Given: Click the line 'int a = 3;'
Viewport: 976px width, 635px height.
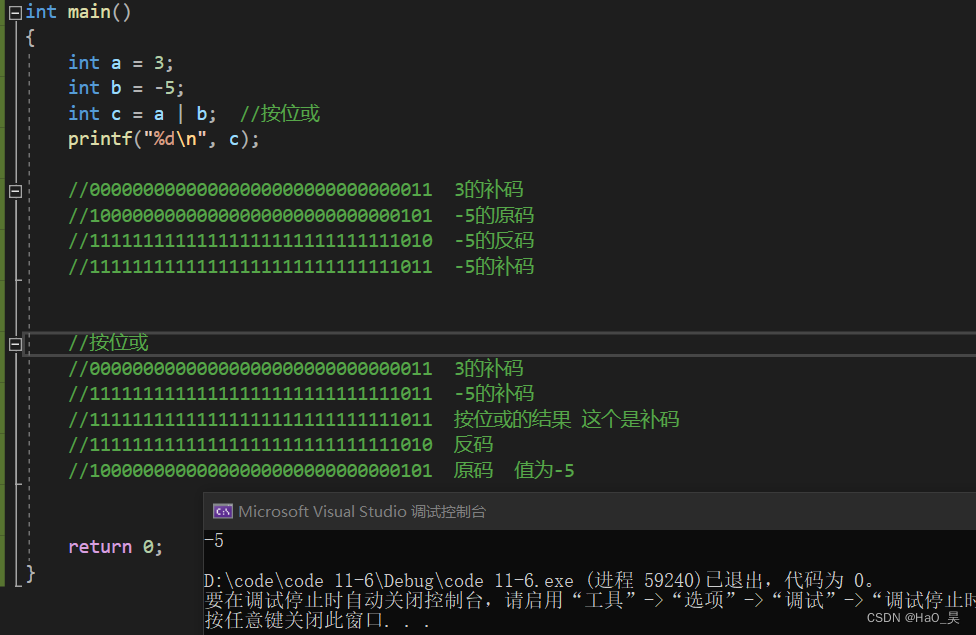Looking at the screenshot, I should click(x=121, y=63).
